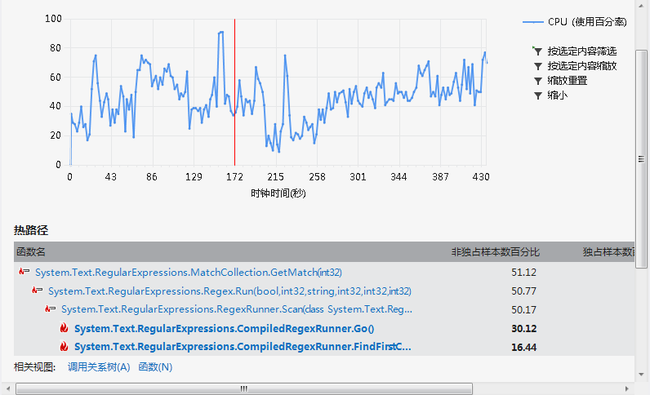Select 按选定内容缩放 zoom option
Image resolution: width=650 pixels, height=395 pixels.
(582, 66)
